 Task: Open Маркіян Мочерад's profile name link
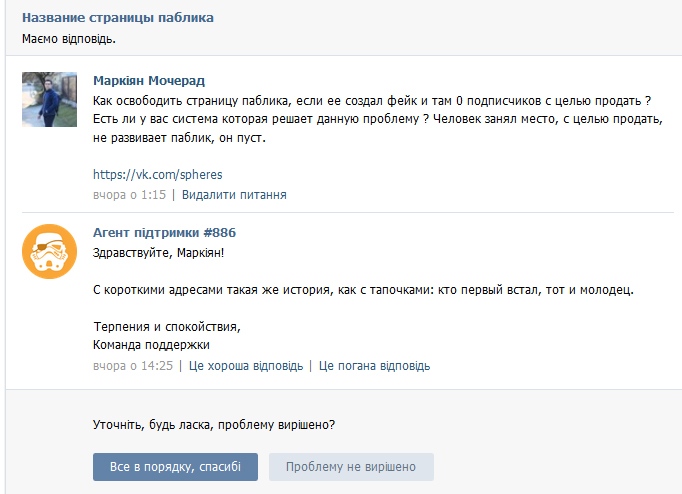[x=148, y=81]
